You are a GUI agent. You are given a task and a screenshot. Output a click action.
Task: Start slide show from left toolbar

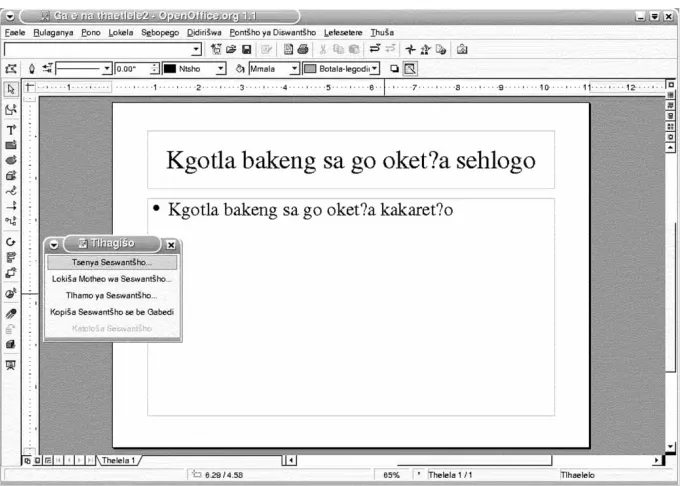pos(11,365)
